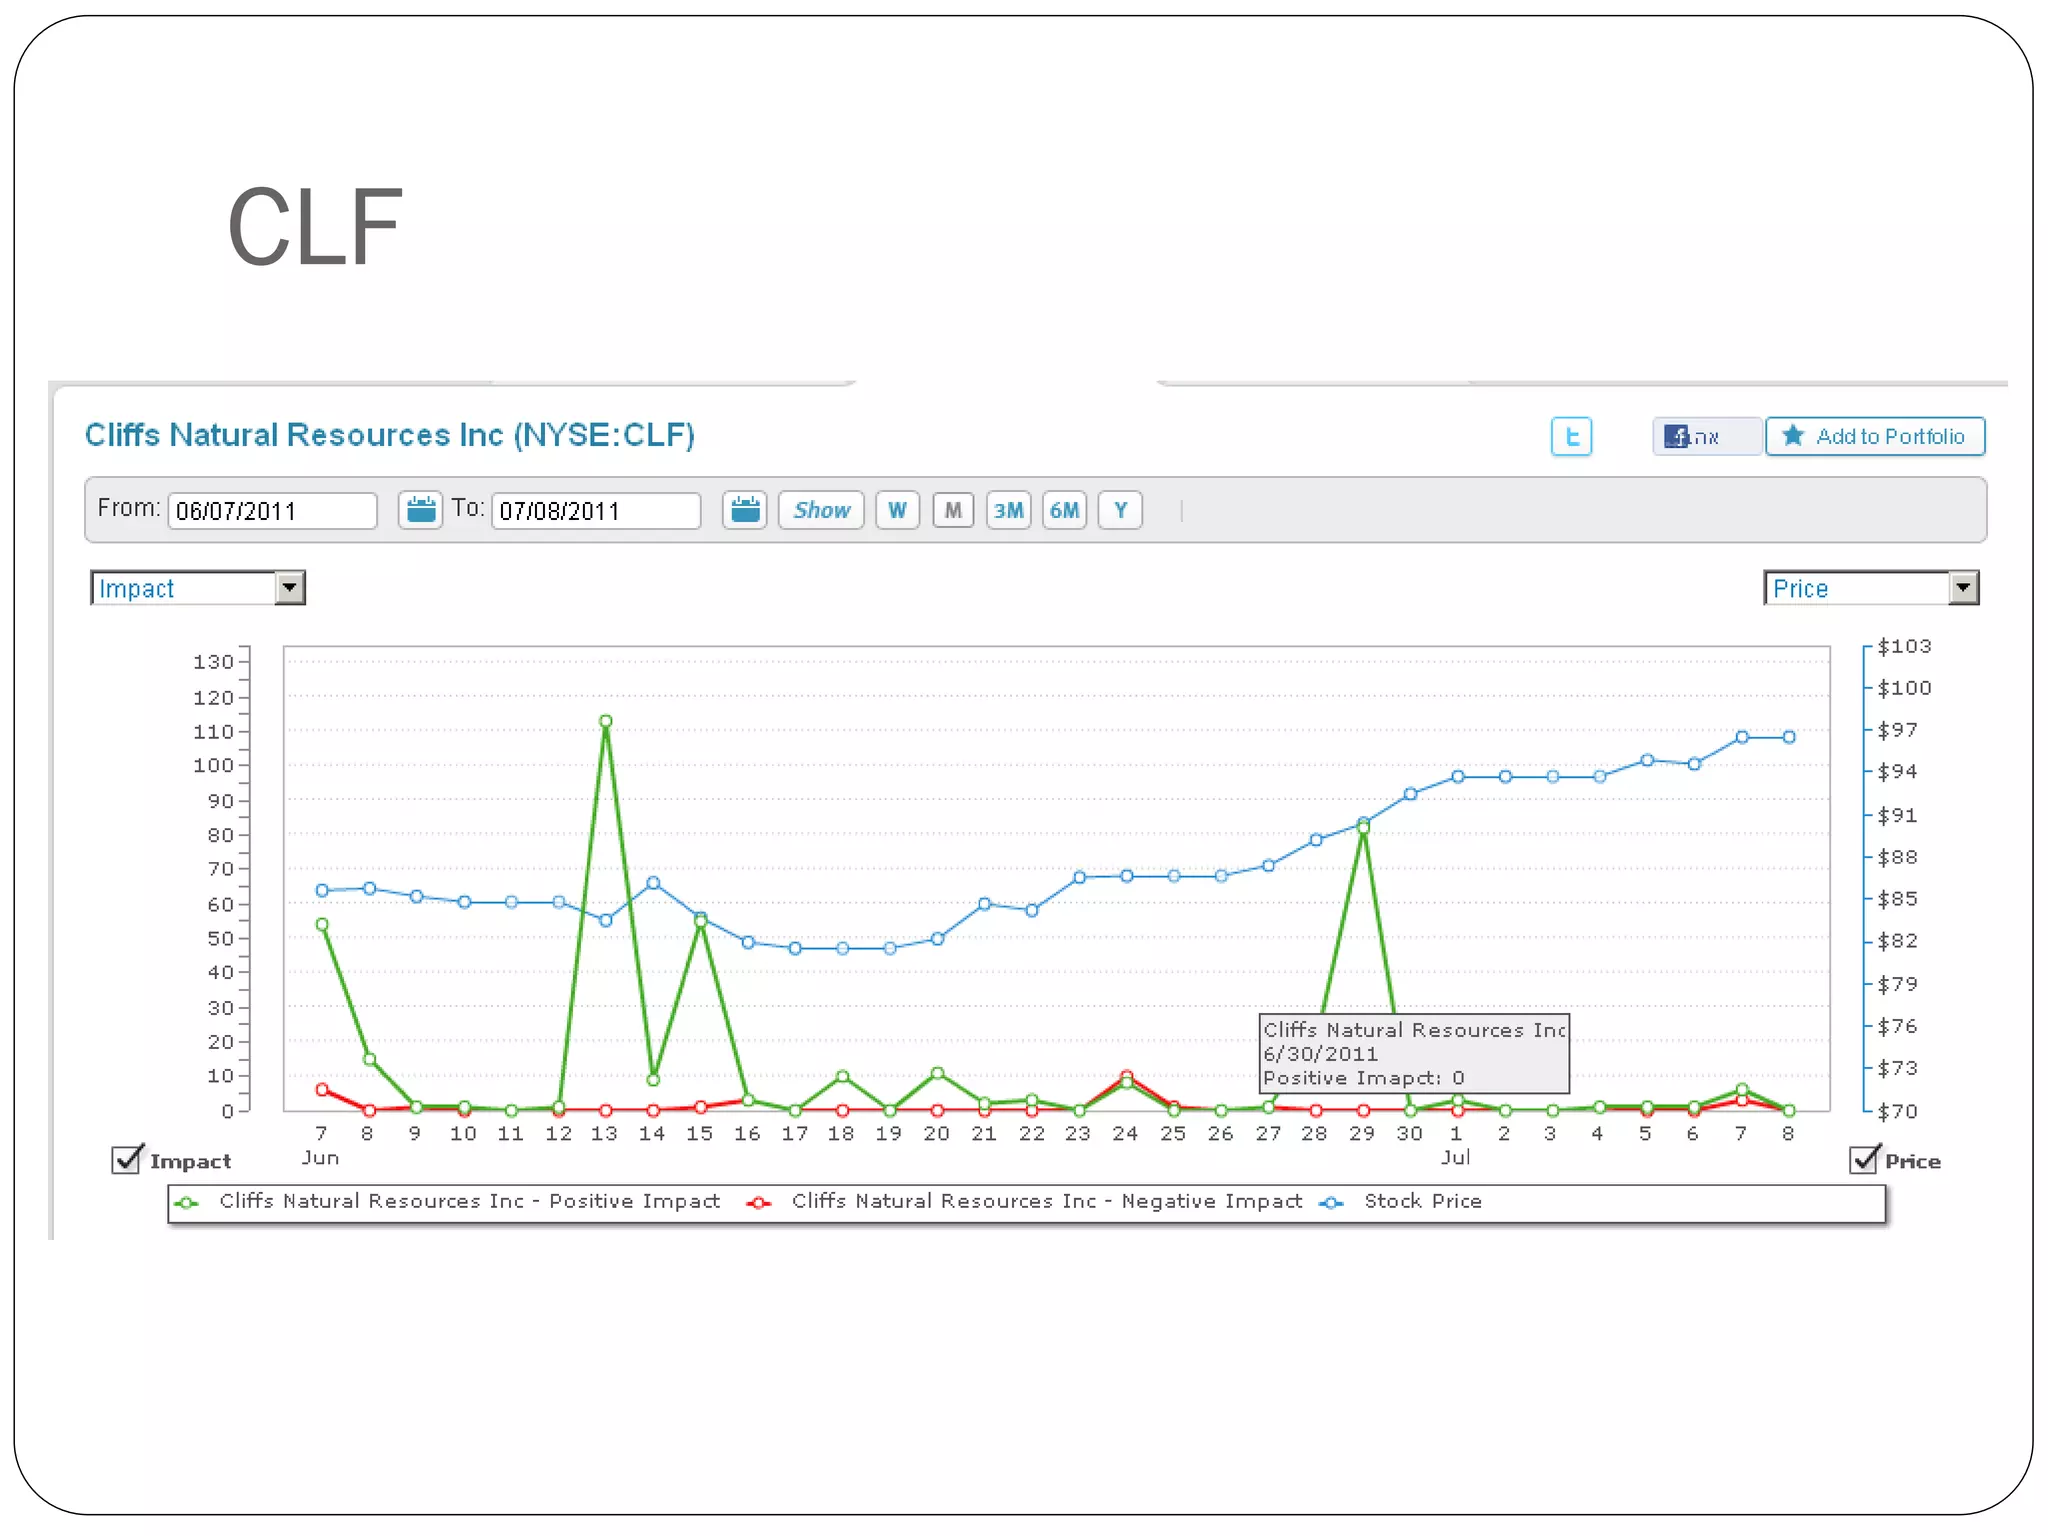Select the Y year range button
2048x1536 pixels.
pos(1120,510)
